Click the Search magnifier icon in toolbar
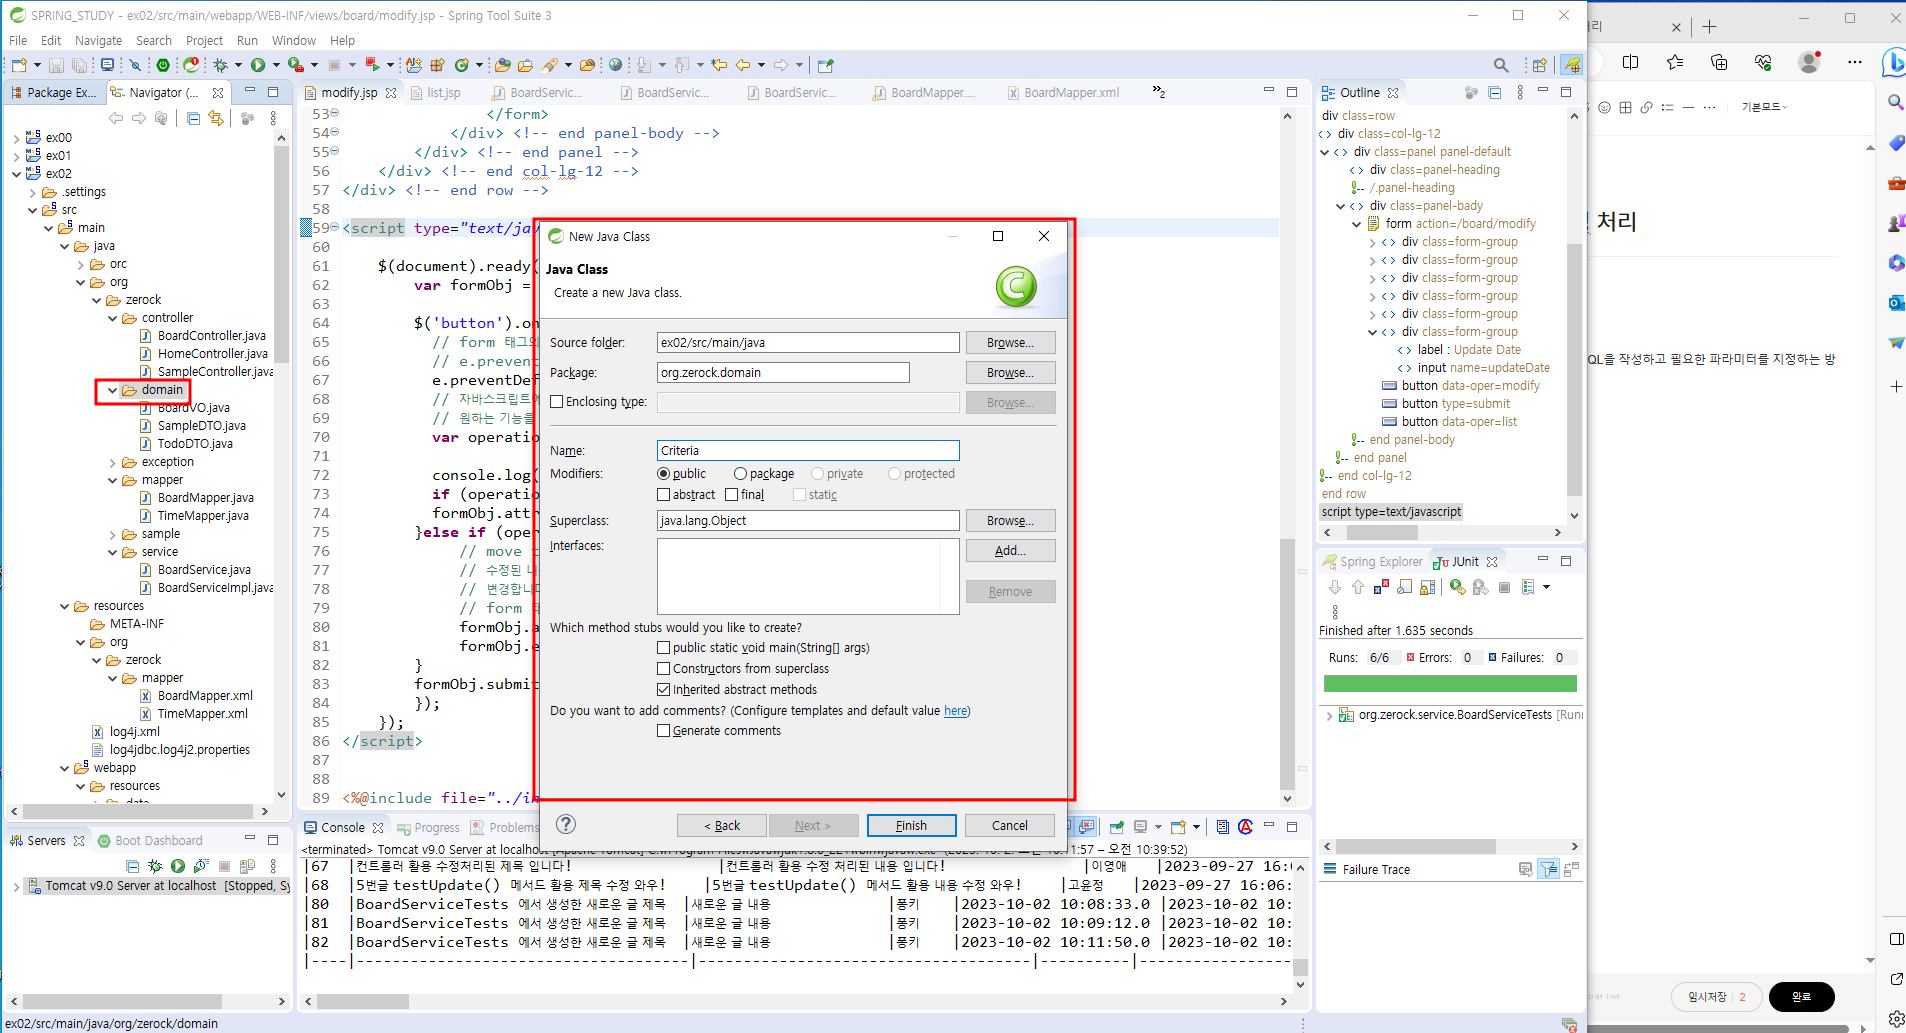The image size is (1906, 1033). point(1501,65)
